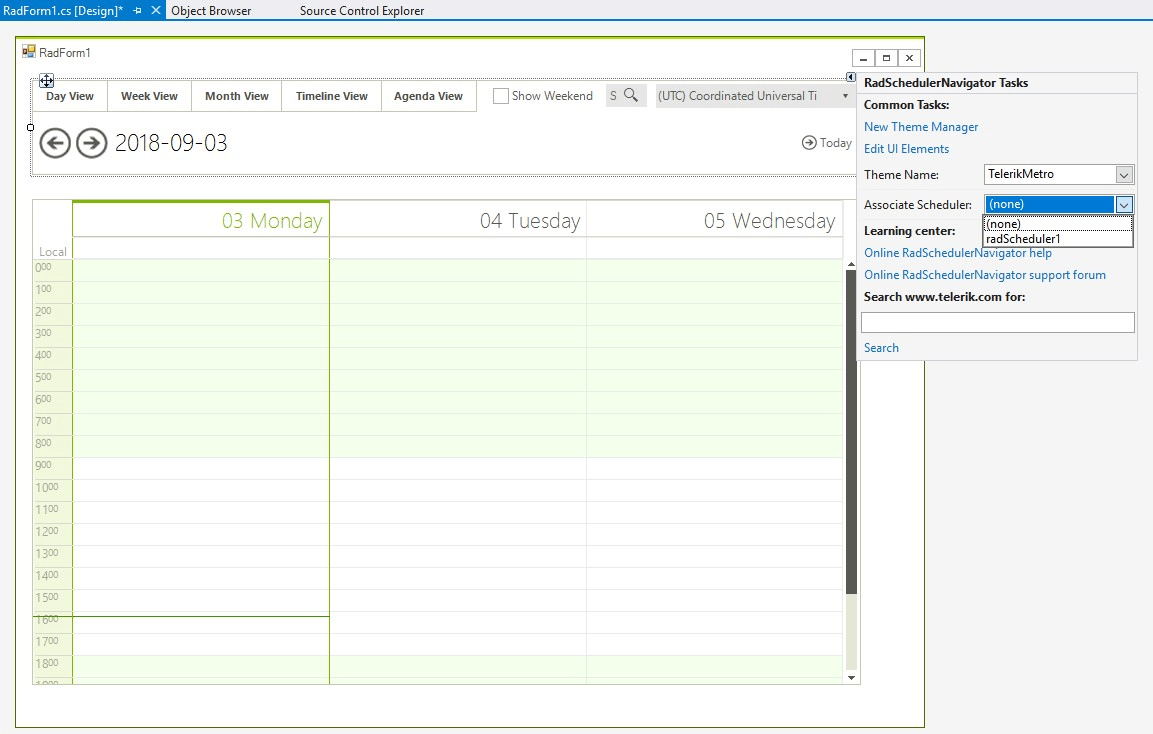Click the move handle above the scheduler
The width and height of the screenshot is (1153, 734).
click(46, 81)
